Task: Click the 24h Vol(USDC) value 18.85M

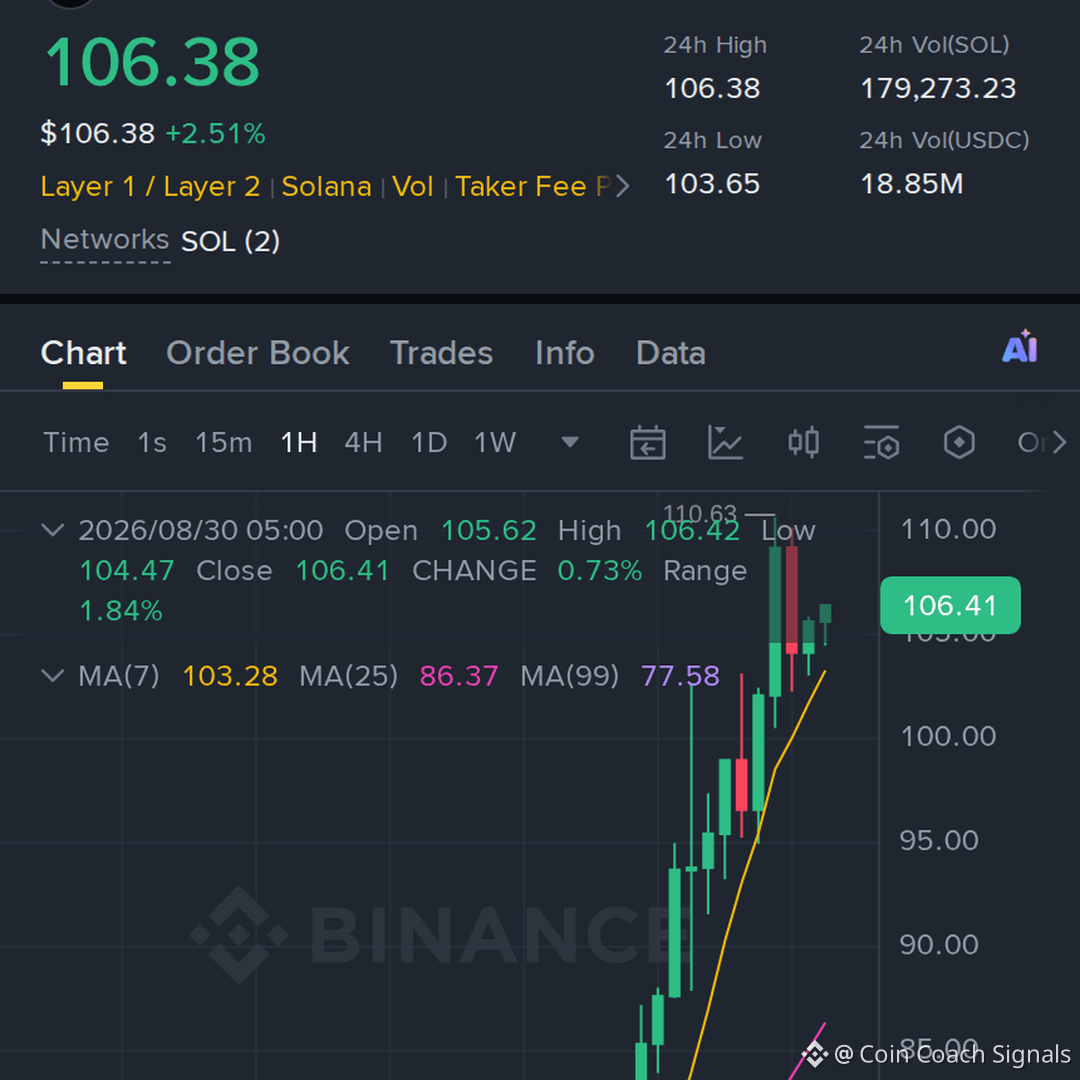Action: click(x=912, y=184)
